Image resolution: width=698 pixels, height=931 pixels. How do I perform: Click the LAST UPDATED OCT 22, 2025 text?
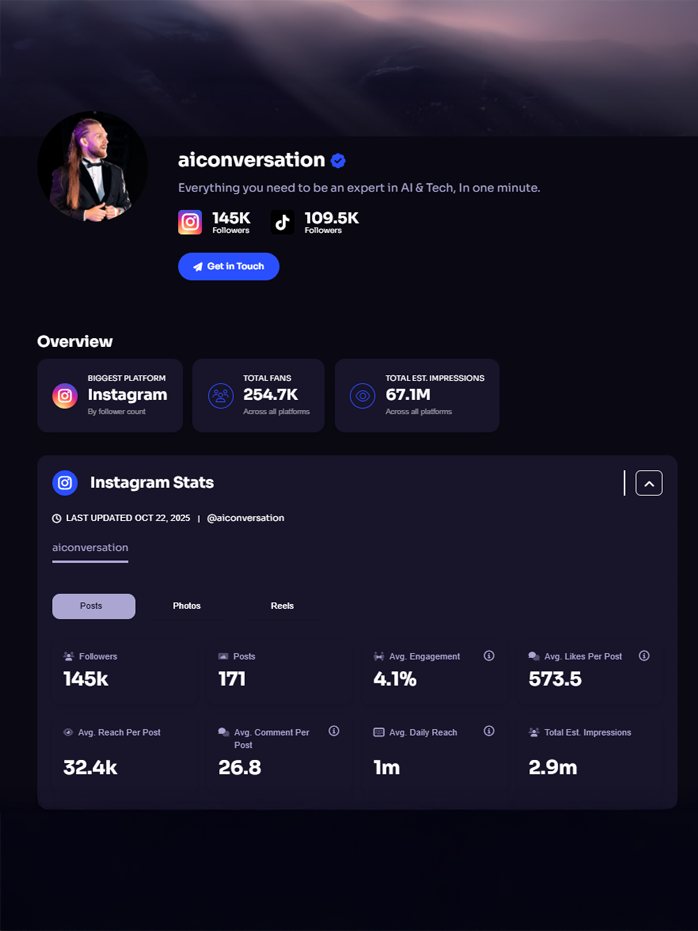pyautogui.click(x=128, y=518)
